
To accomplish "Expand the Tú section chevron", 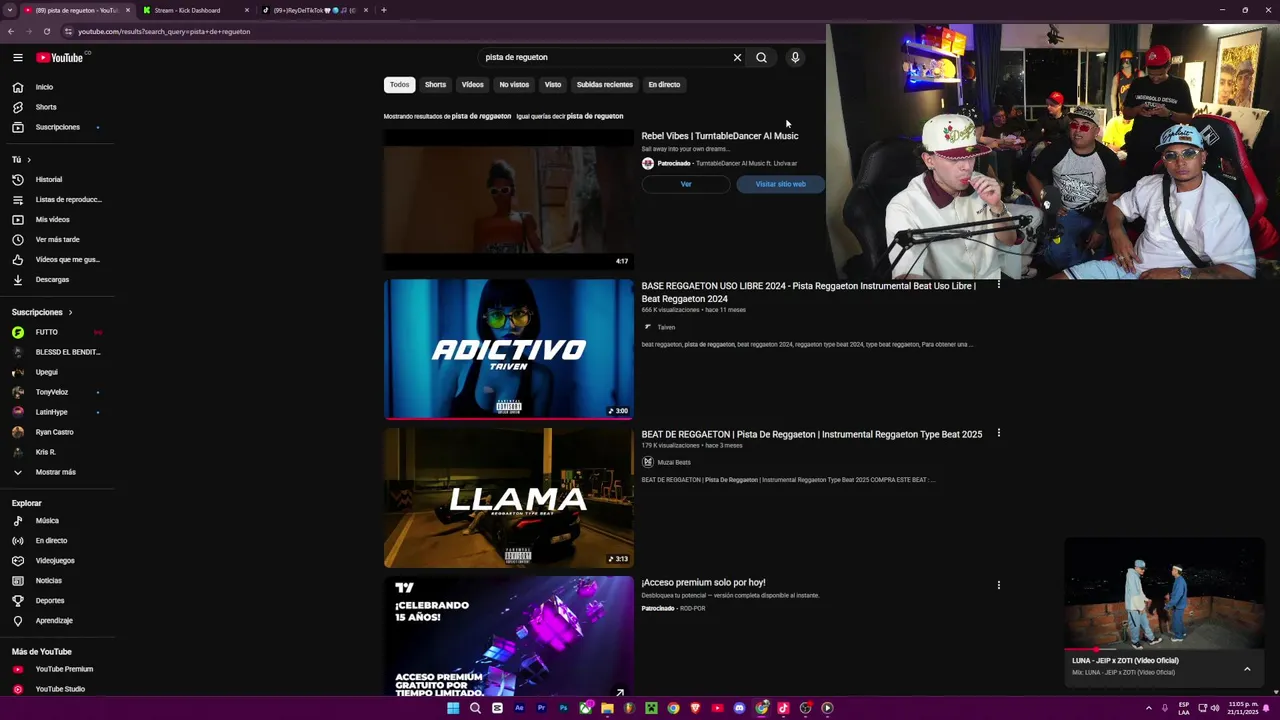I will point(28,160).
